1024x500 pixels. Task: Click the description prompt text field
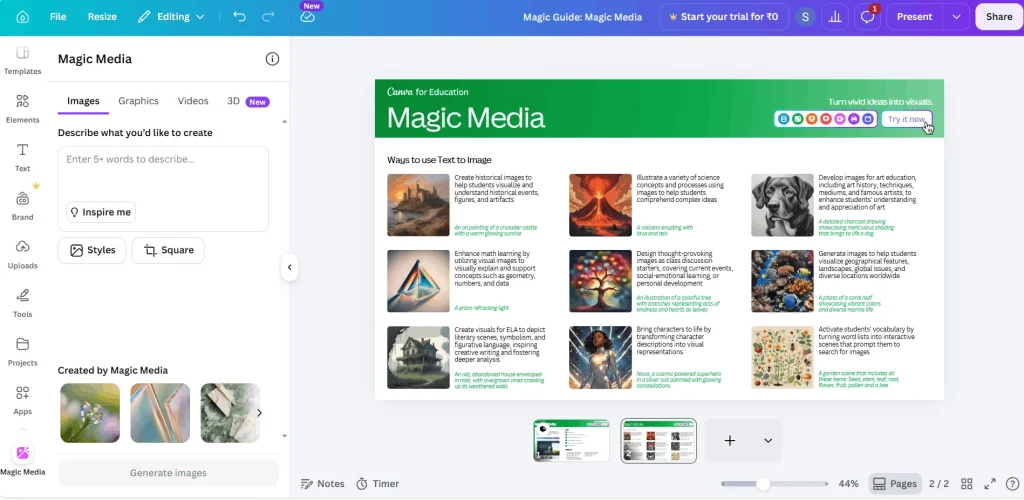coord(163,189)
